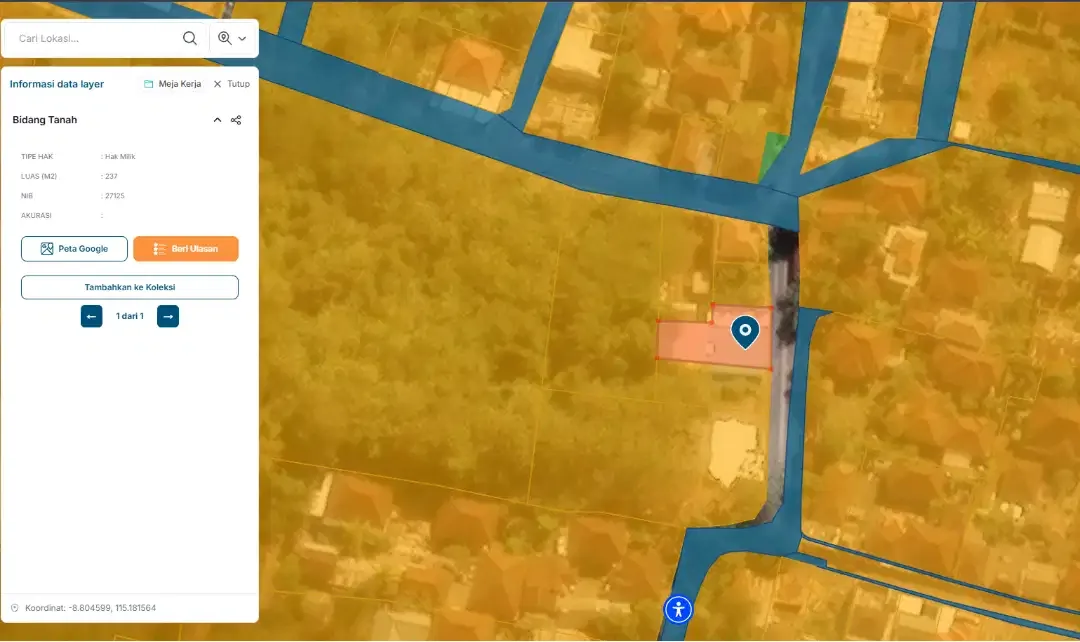
Task: Open Peta Google view
Action: pos(74,249)
